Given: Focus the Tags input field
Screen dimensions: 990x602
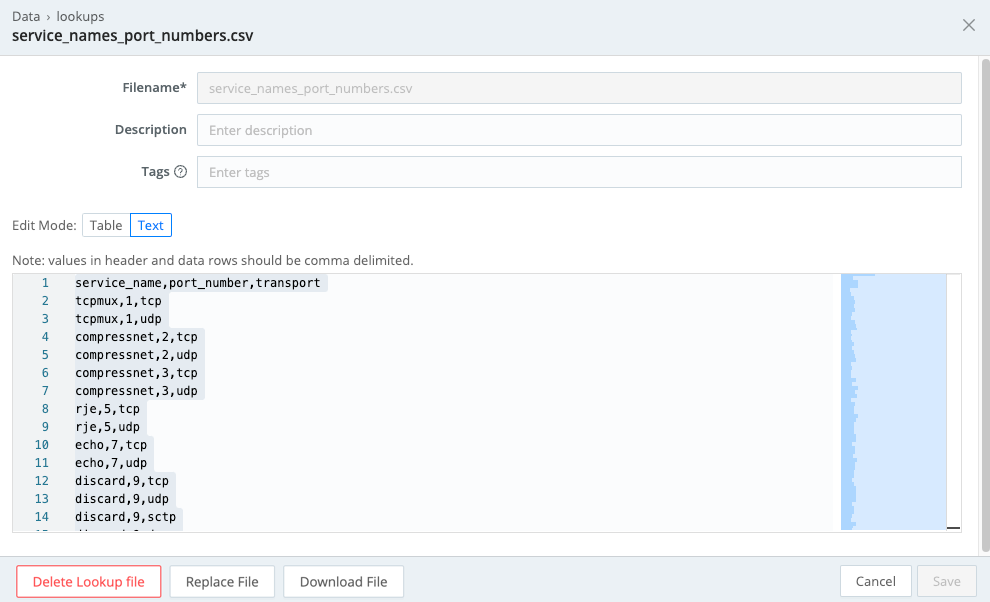Looking at the screenshot, I should point(579,172).
